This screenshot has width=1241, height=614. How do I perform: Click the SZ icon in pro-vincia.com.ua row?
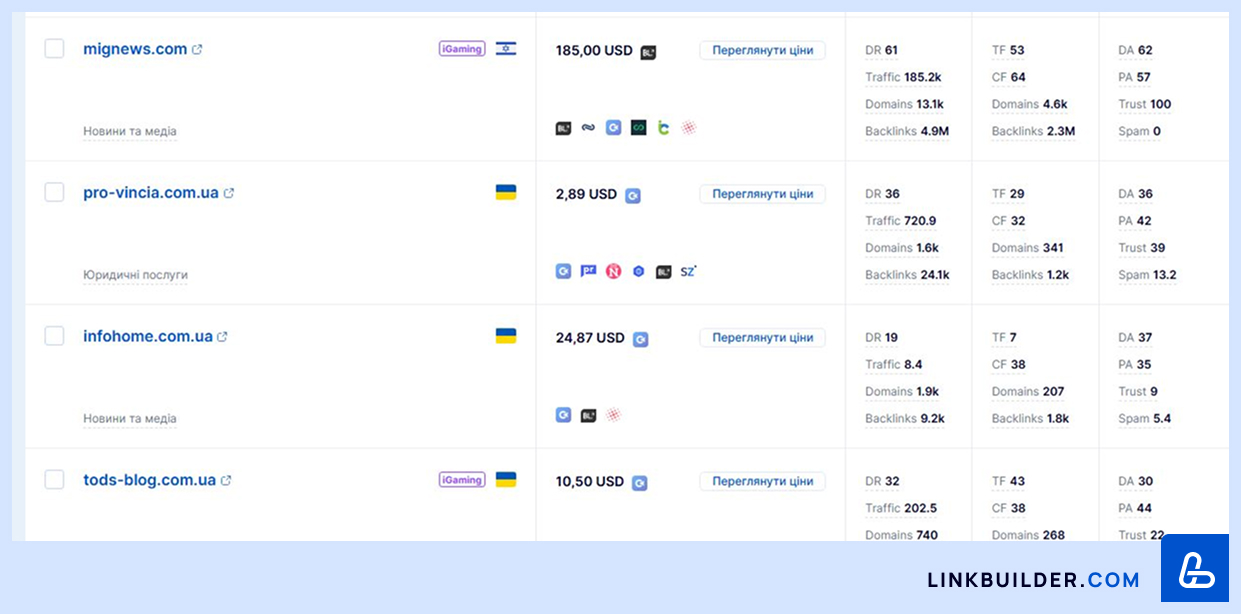(688, 271)
